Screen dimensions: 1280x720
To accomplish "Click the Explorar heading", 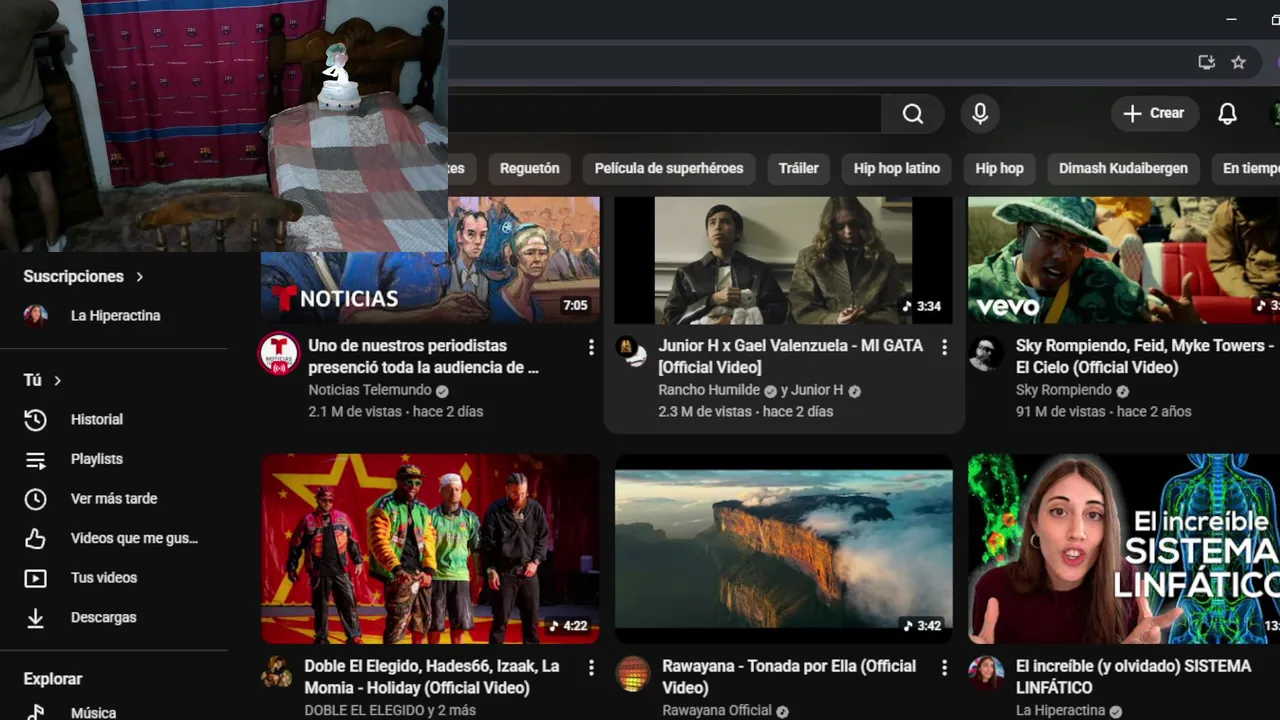I will [53, 679].
